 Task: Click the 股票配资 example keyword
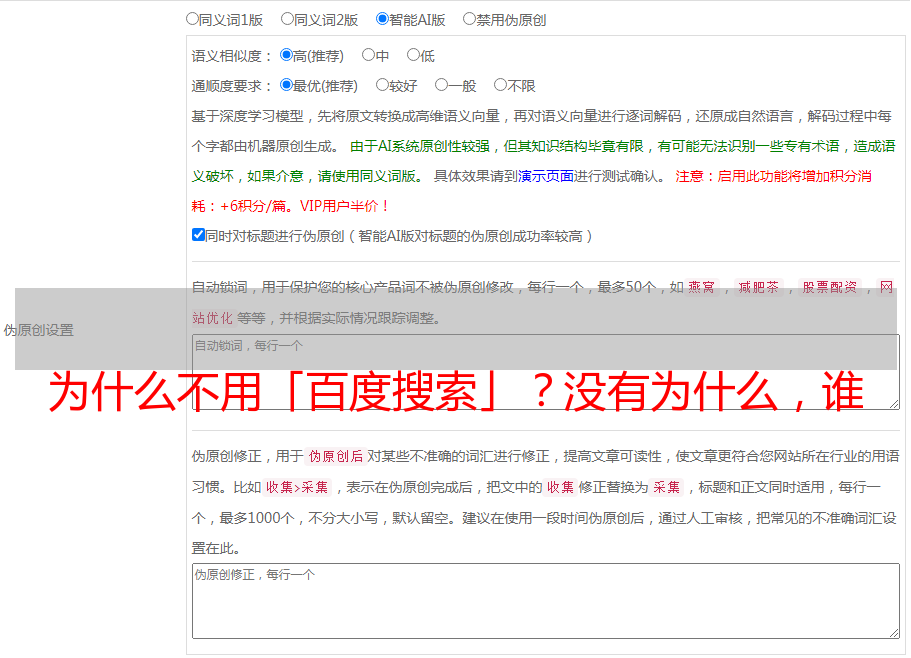[830, 287]
